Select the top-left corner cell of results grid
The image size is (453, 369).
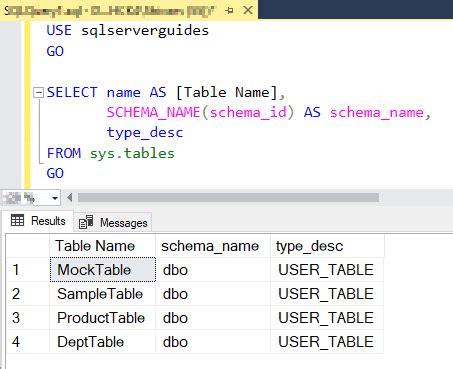(28, 246)
